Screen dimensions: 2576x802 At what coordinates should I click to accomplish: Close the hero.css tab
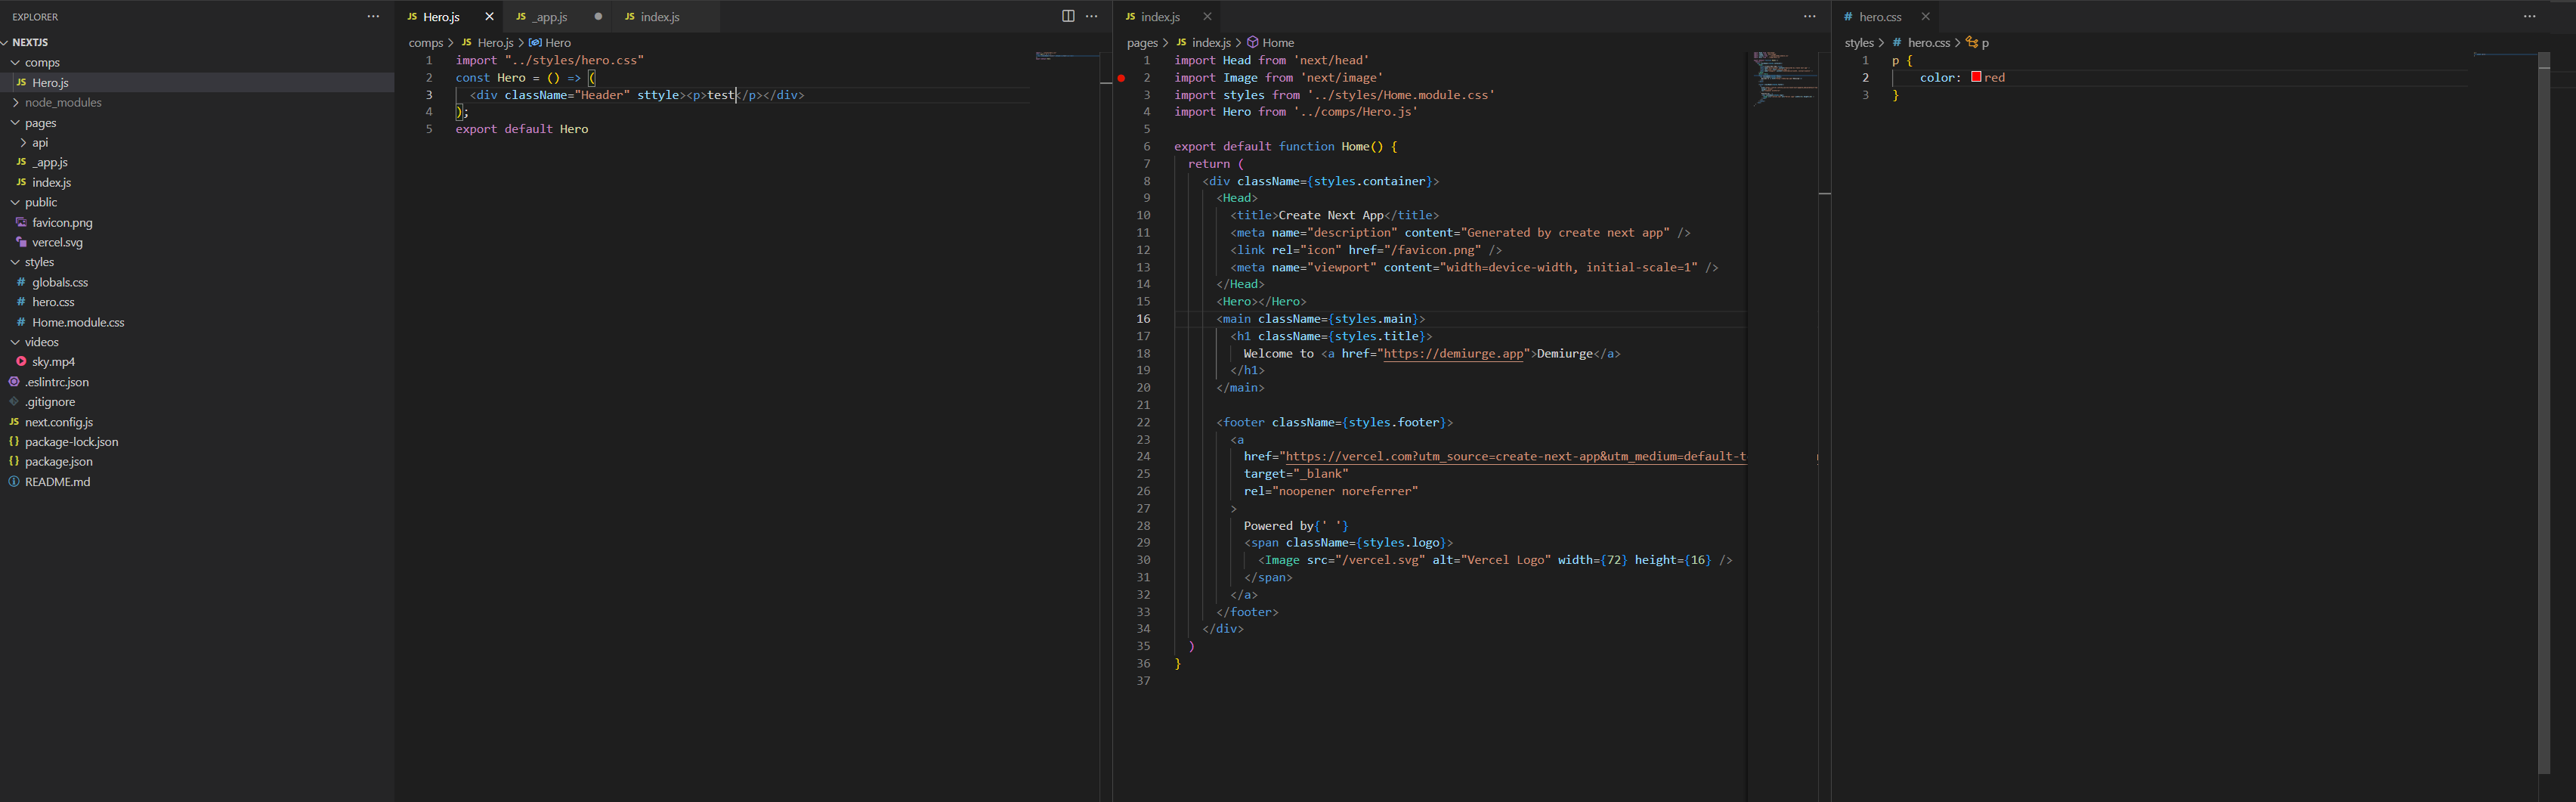[x=1925, y=17]
